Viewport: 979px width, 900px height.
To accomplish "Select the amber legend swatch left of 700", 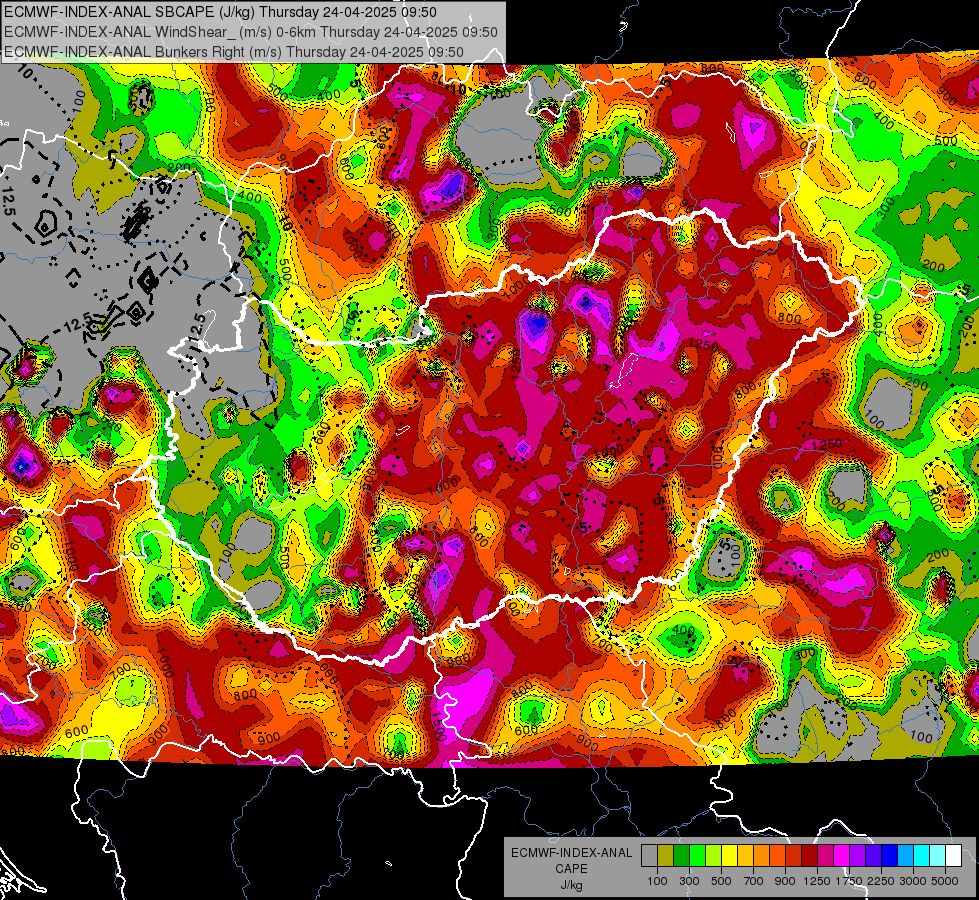I will [x=745, y=855].
